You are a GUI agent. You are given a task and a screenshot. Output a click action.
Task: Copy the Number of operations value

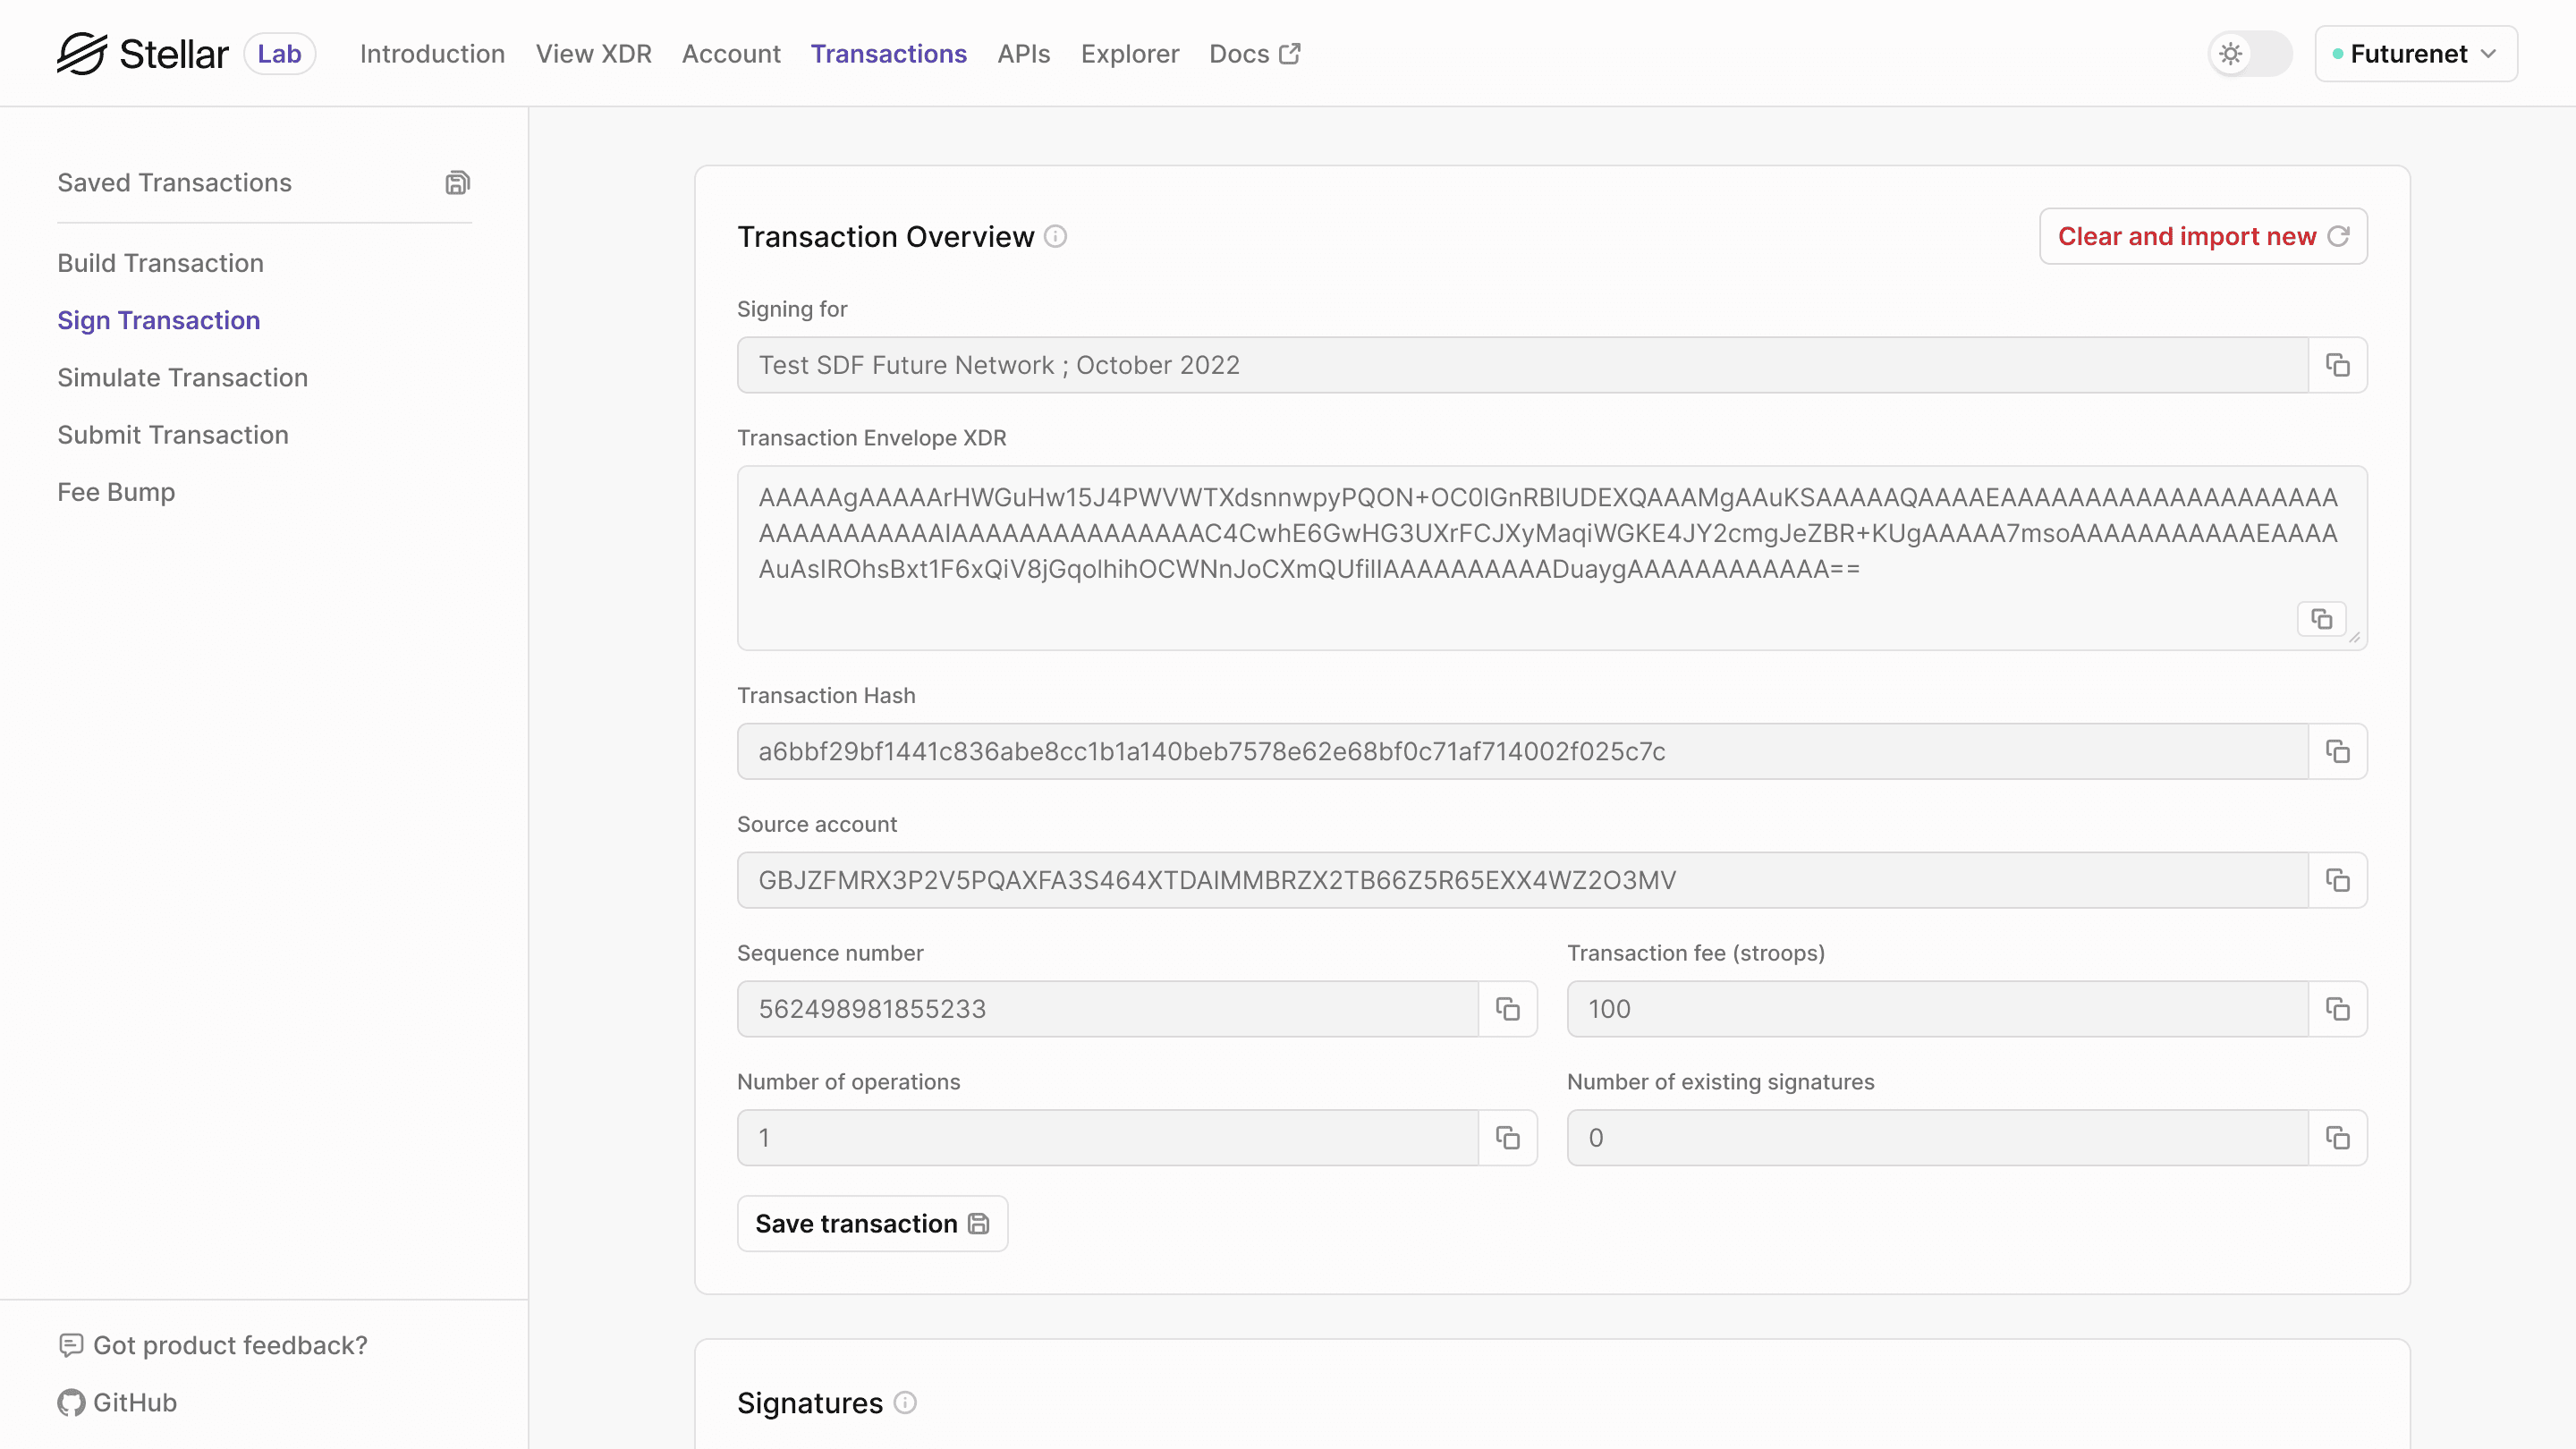click(x=1507, y=1138)
